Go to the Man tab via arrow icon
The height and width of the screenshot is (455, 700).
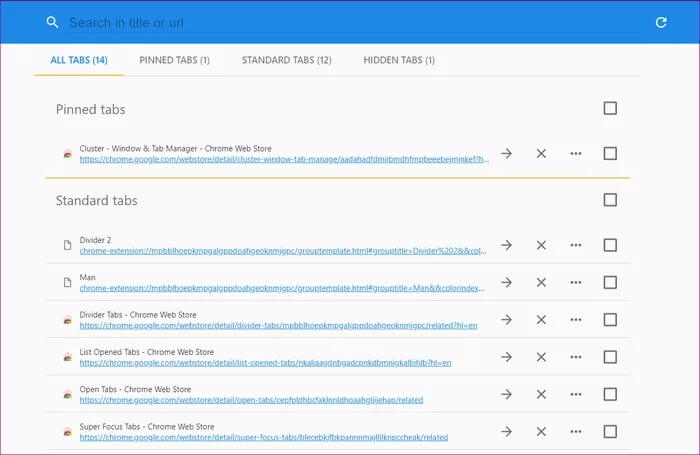click(506, 282)
